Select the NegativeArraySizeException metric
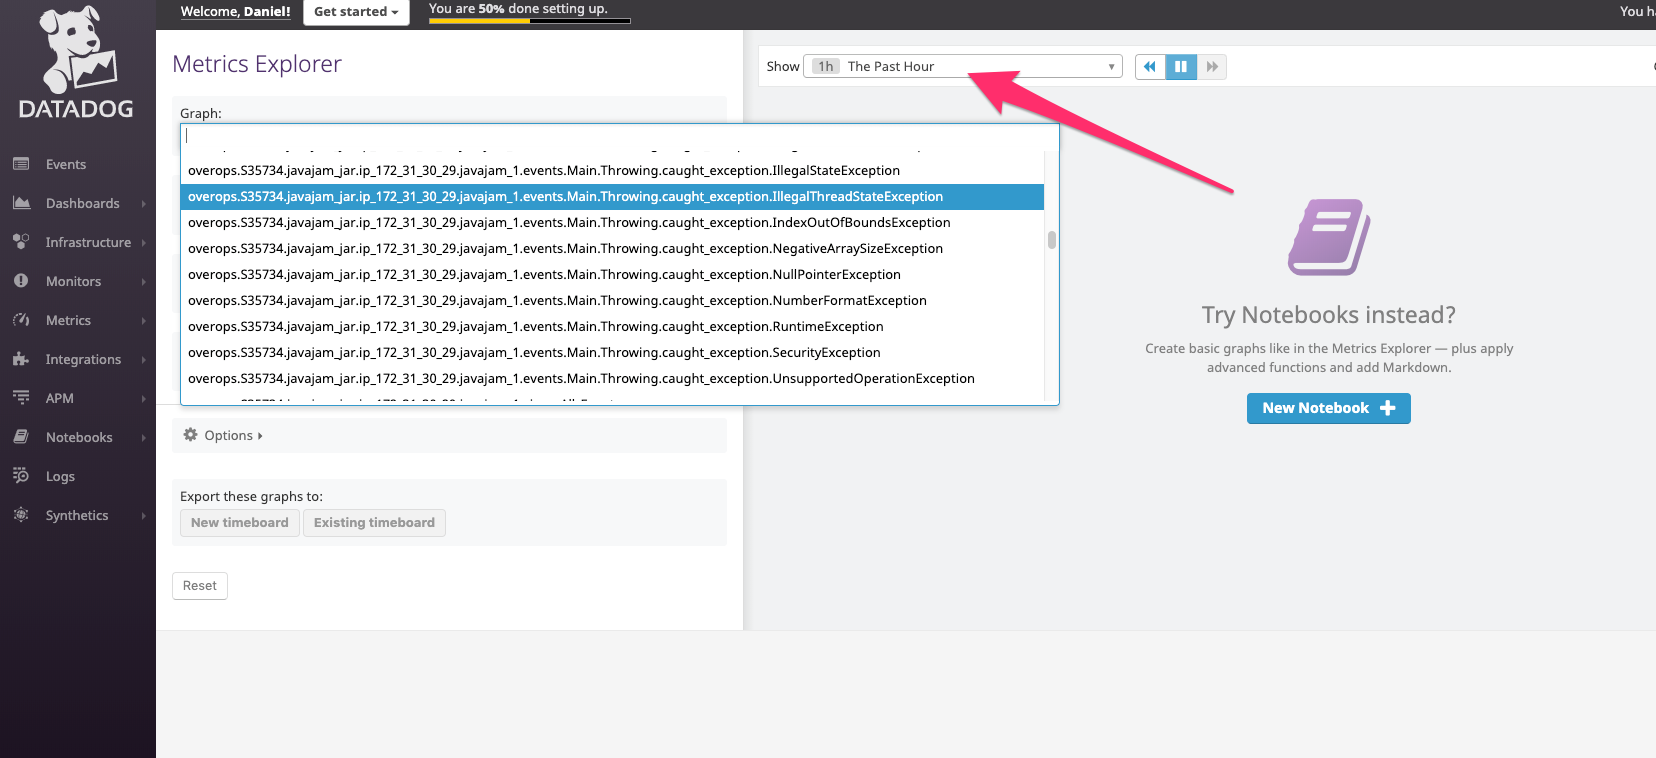Screen dimensions: 1656x758 click(x=612, y=249)
